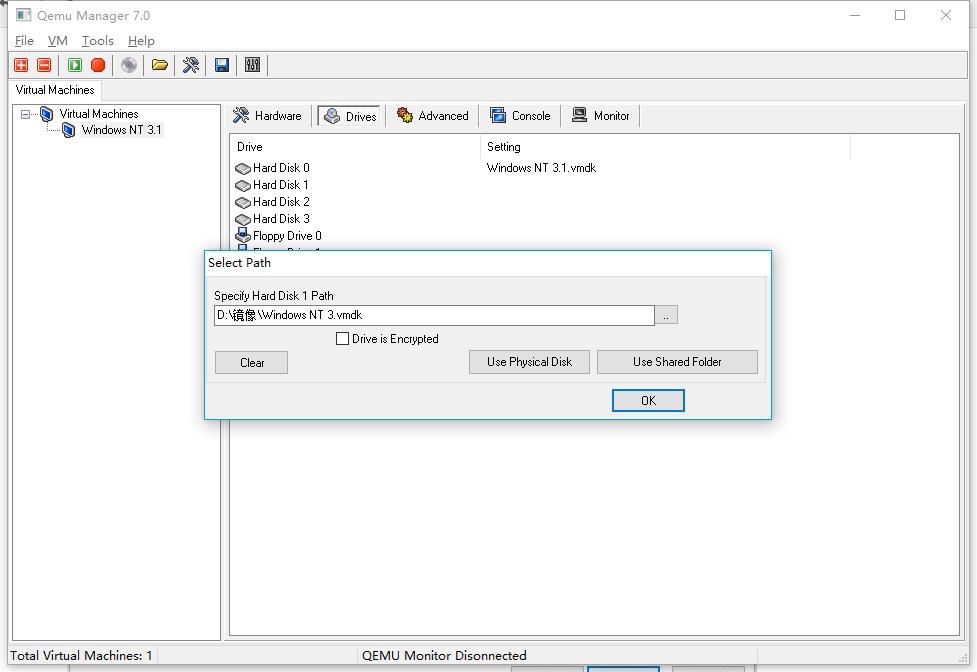Screen dimensions: 977x672
Task: Switch to the Hardware tab
Action: click(x=267, y=116)
